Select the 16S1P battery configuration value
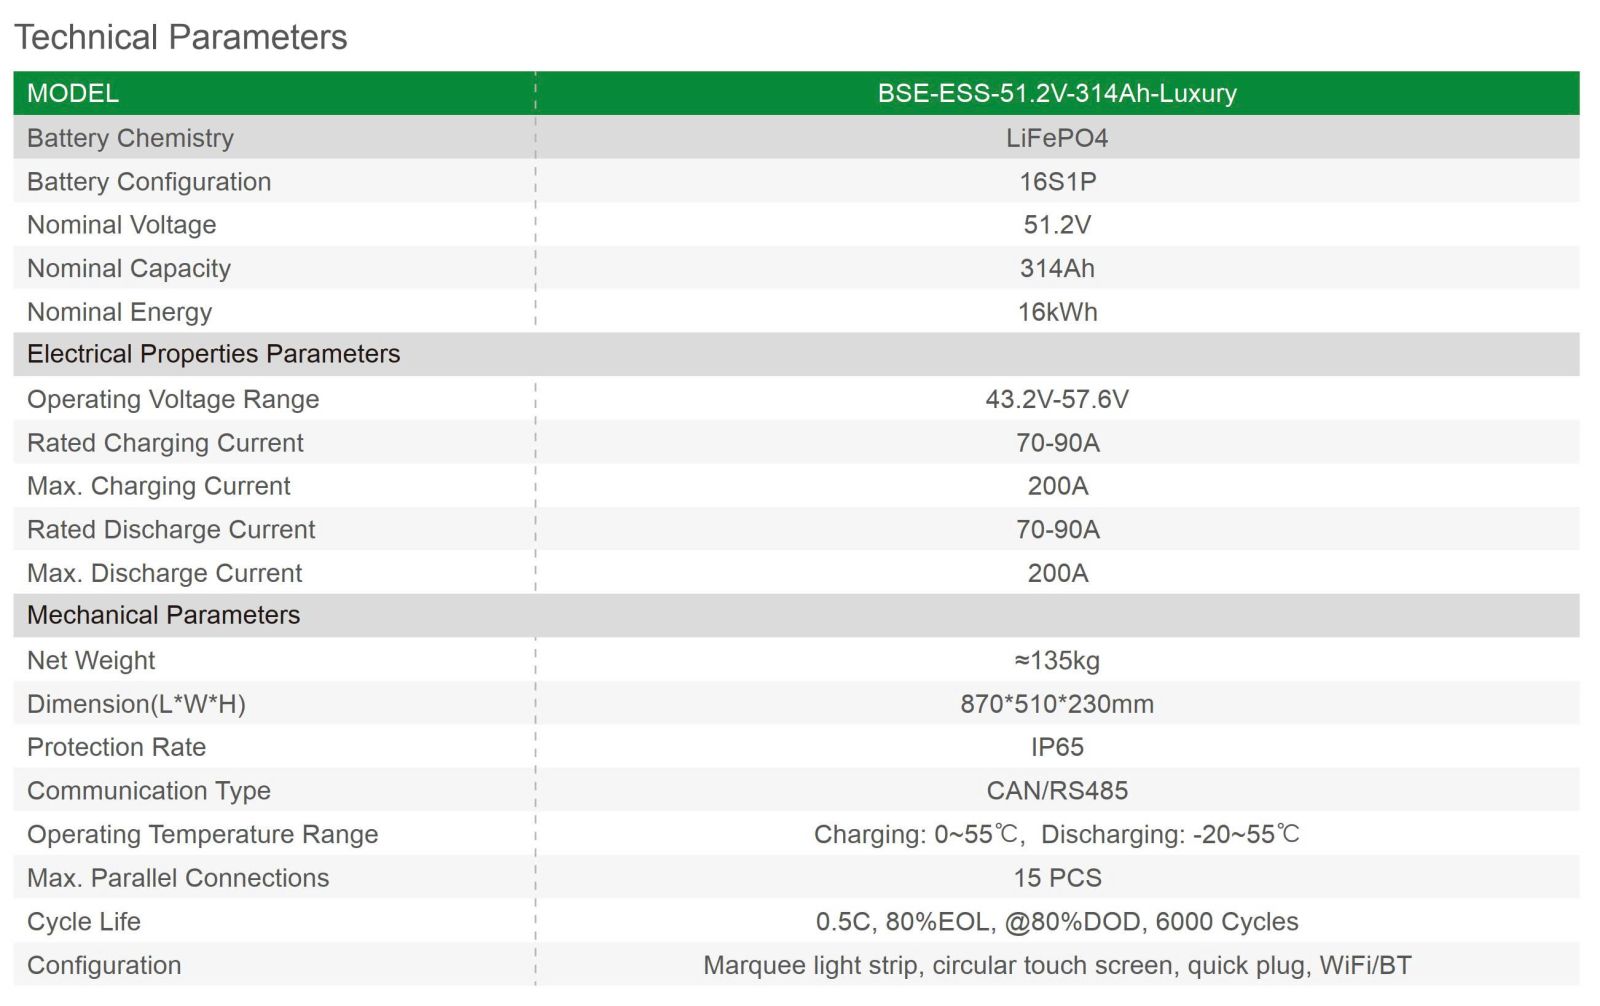 tap(1057, 182)
